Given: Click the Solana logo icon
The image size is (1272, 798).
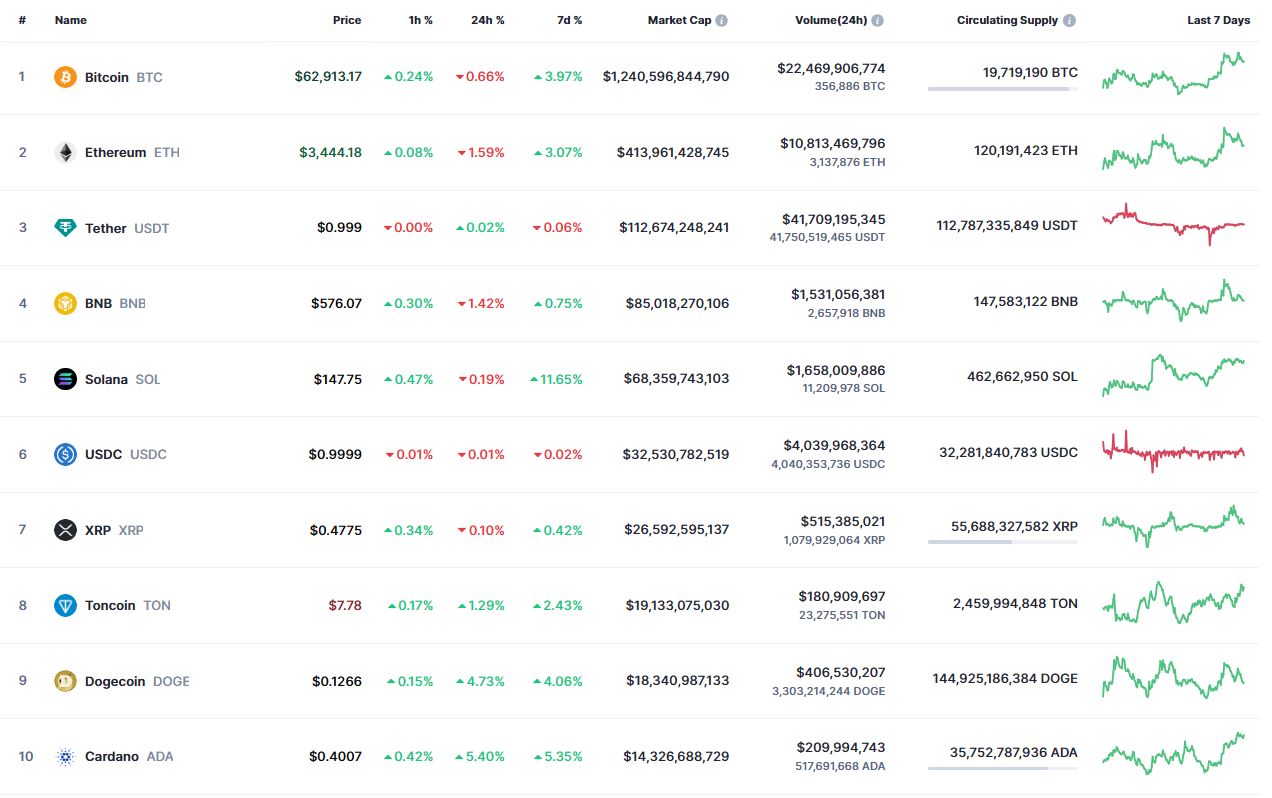Looking at the screenshot, I should (x=65, y=379).
